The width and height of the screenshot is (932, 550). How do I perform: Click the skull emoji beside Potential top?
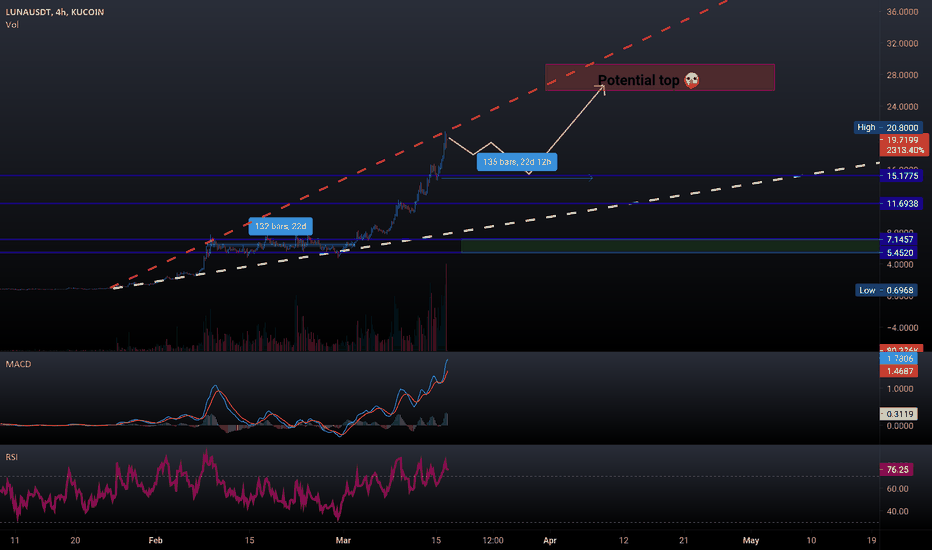click(691, 80)
